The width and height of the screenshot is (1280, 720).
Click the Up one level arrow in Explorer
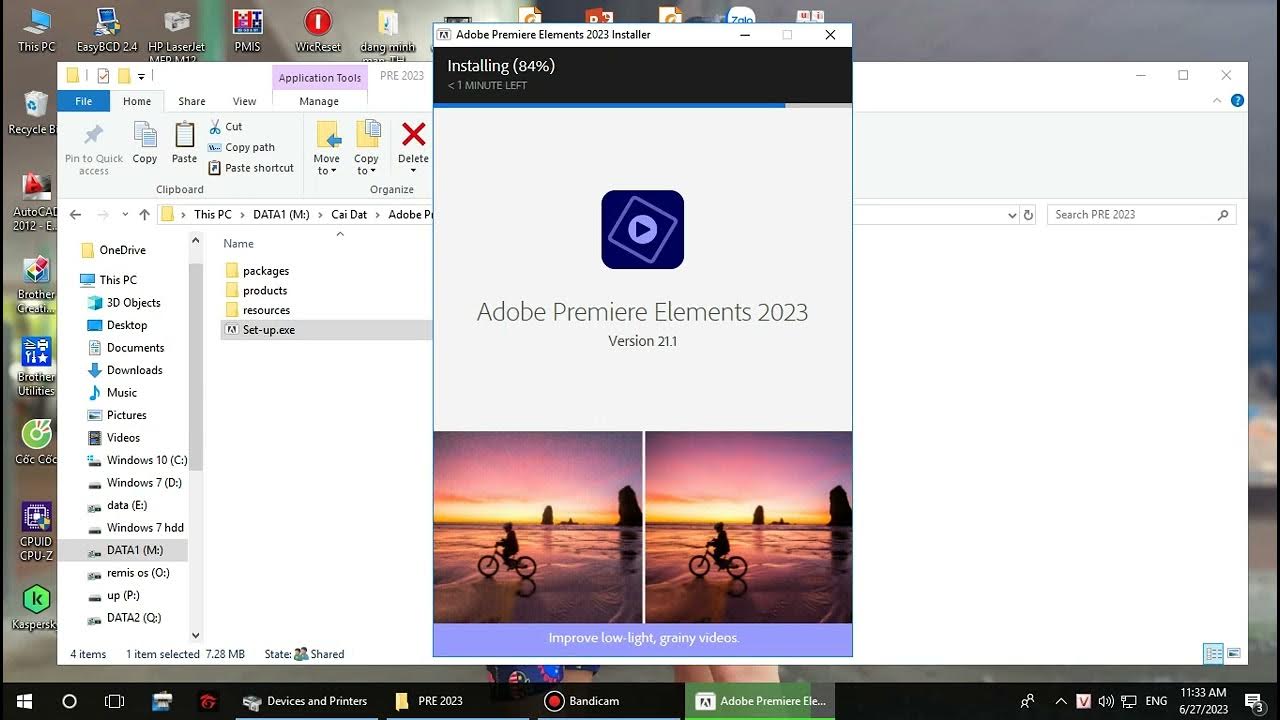pyautogui.click(x=145, y=214)
